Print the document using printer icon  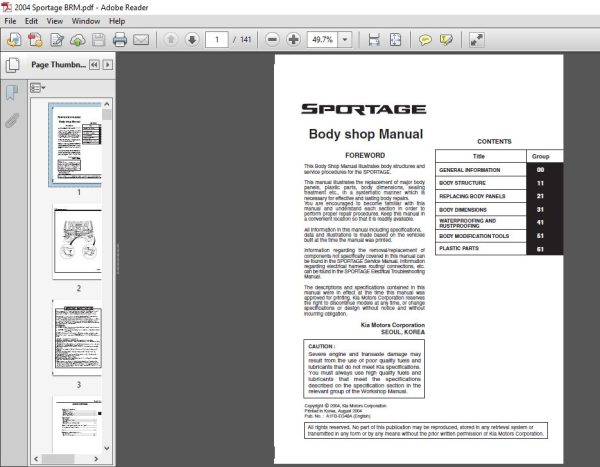click(x=120, y=39)
